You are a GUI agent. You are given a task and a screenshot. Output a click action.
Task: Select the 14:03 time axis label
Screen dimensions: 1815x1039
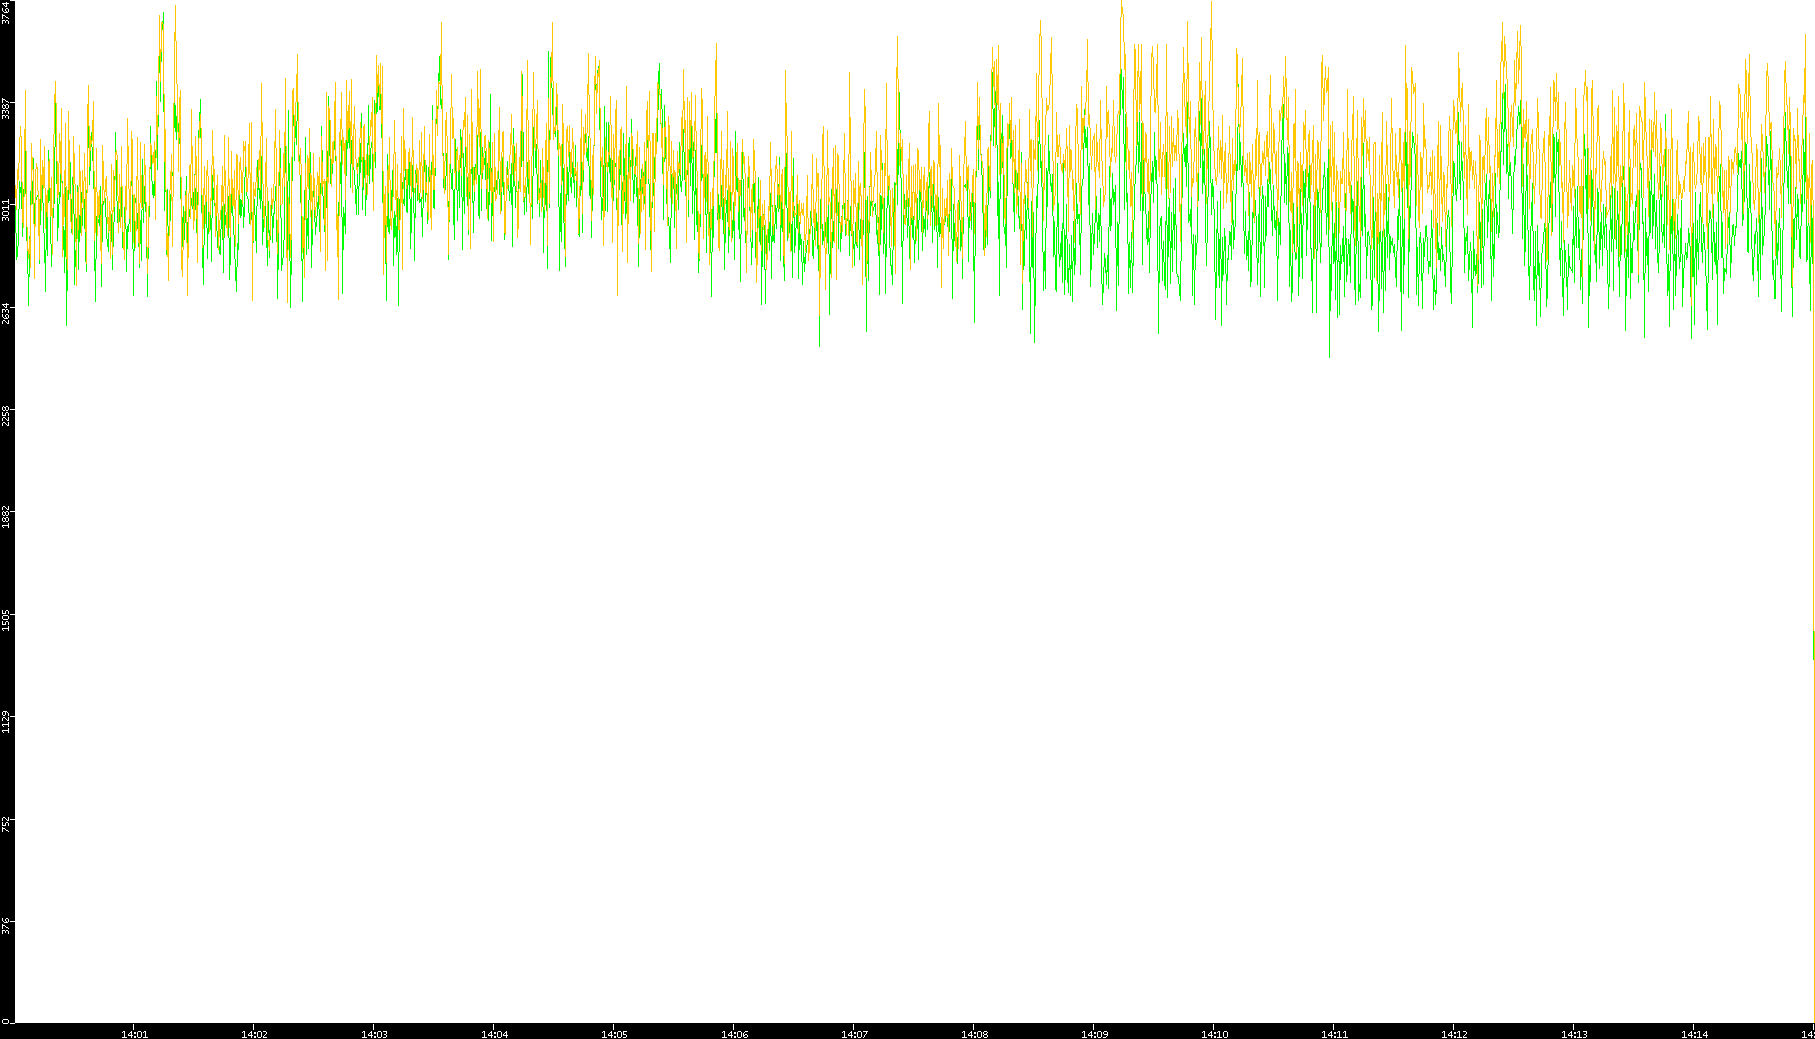374,1034
